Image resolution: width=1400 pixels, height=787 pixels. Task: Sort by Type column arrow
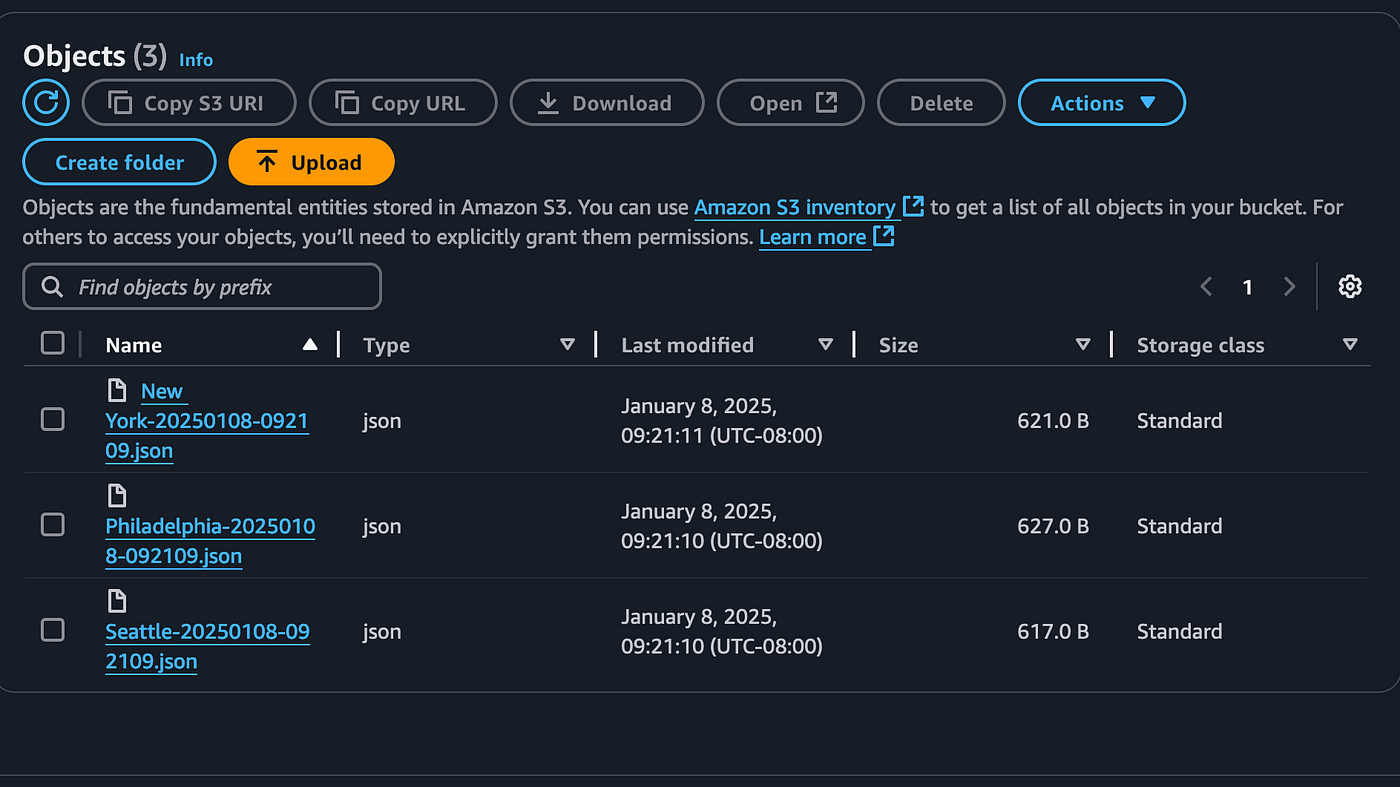[567, 345]
